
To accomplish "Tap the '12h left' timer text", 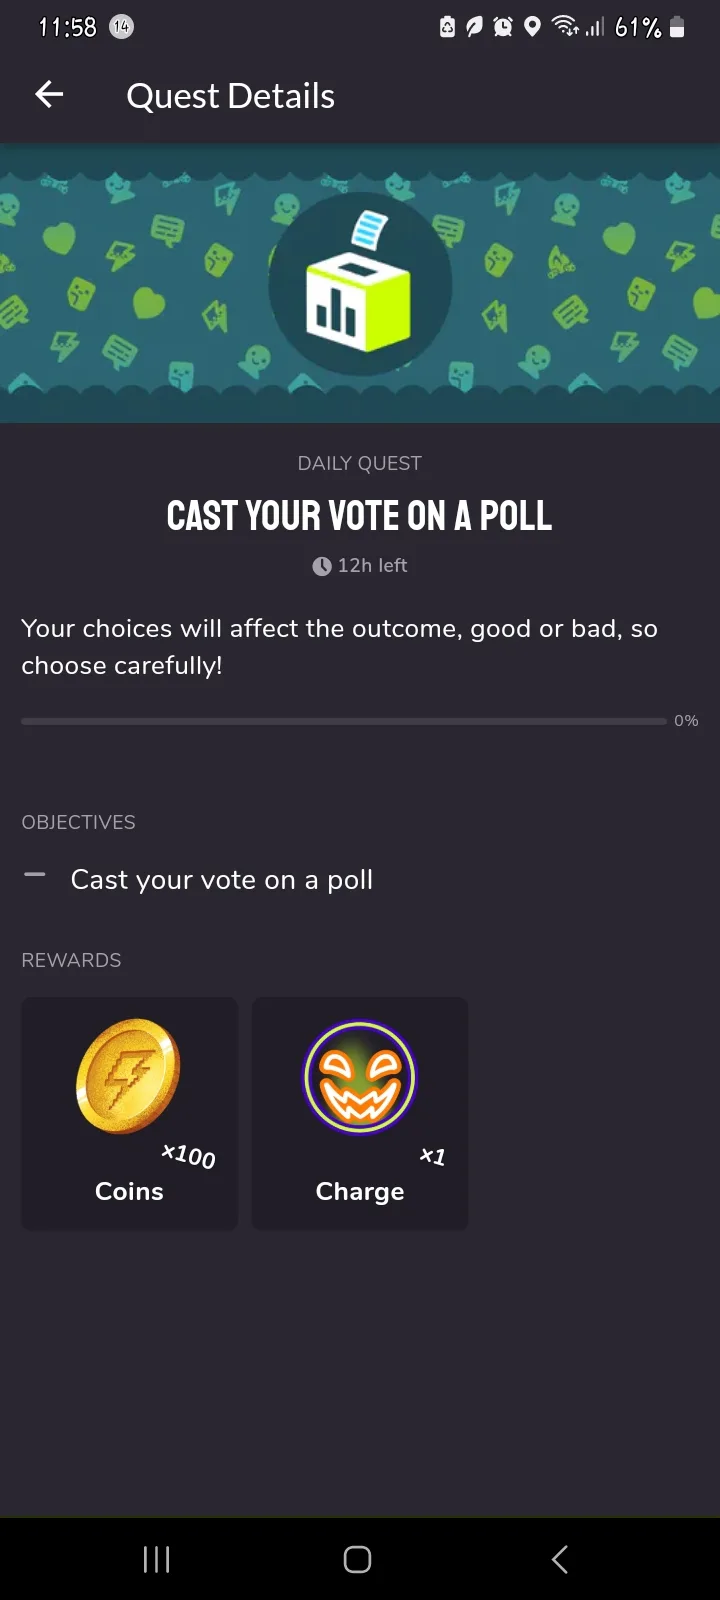I will (x=372, y=566).
